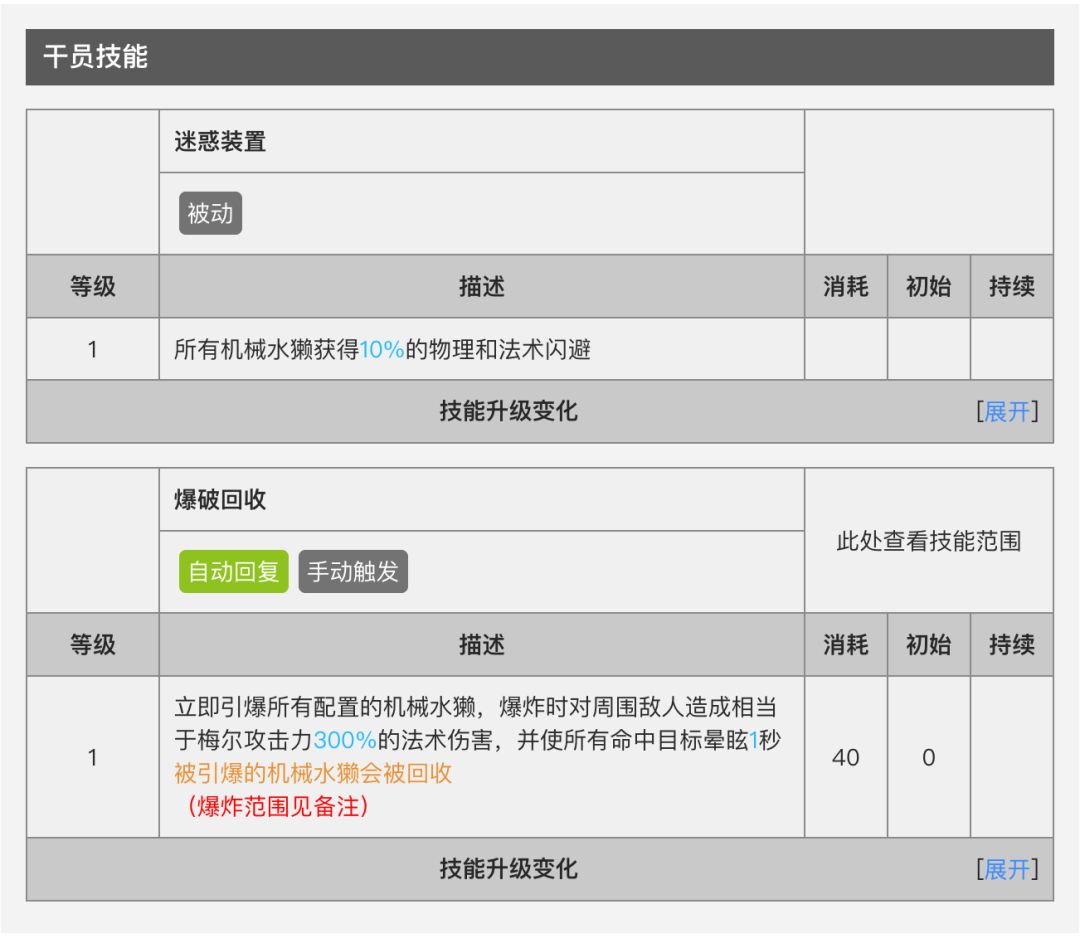Click the 被动 tag
Viewport: 1080px width, 948px height.
pyautogui.click(x=211, y=213)
